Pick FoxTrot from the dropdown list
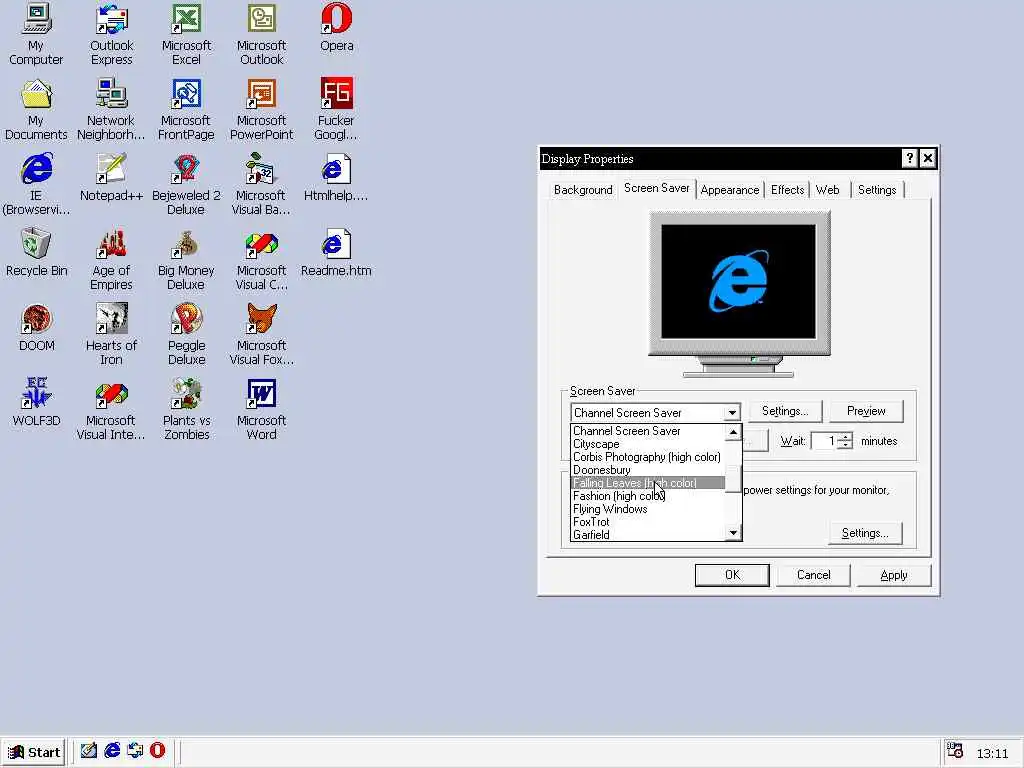1024x768 pixels. click(x=647, y=522)
